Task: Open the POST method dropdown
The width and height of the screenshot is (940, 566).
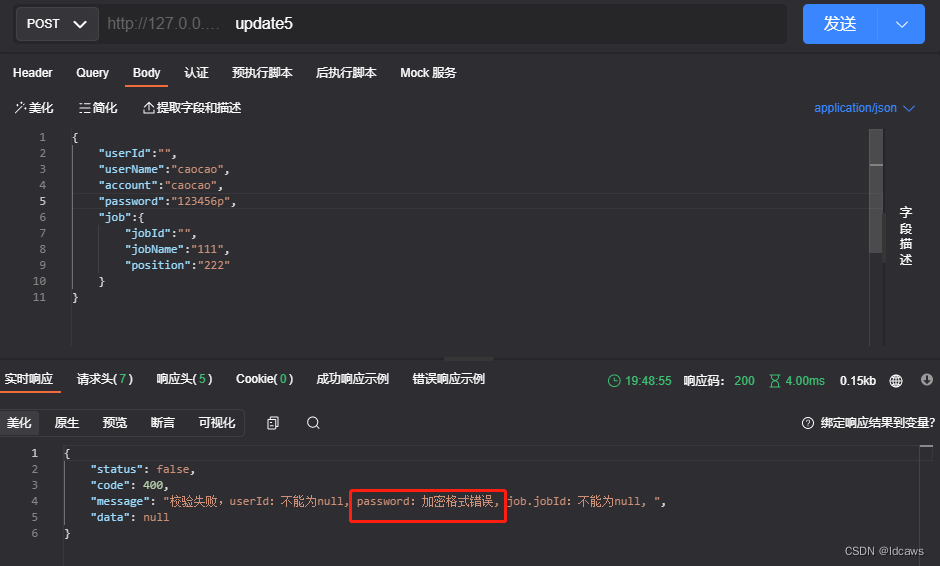Action: (57, 24)
